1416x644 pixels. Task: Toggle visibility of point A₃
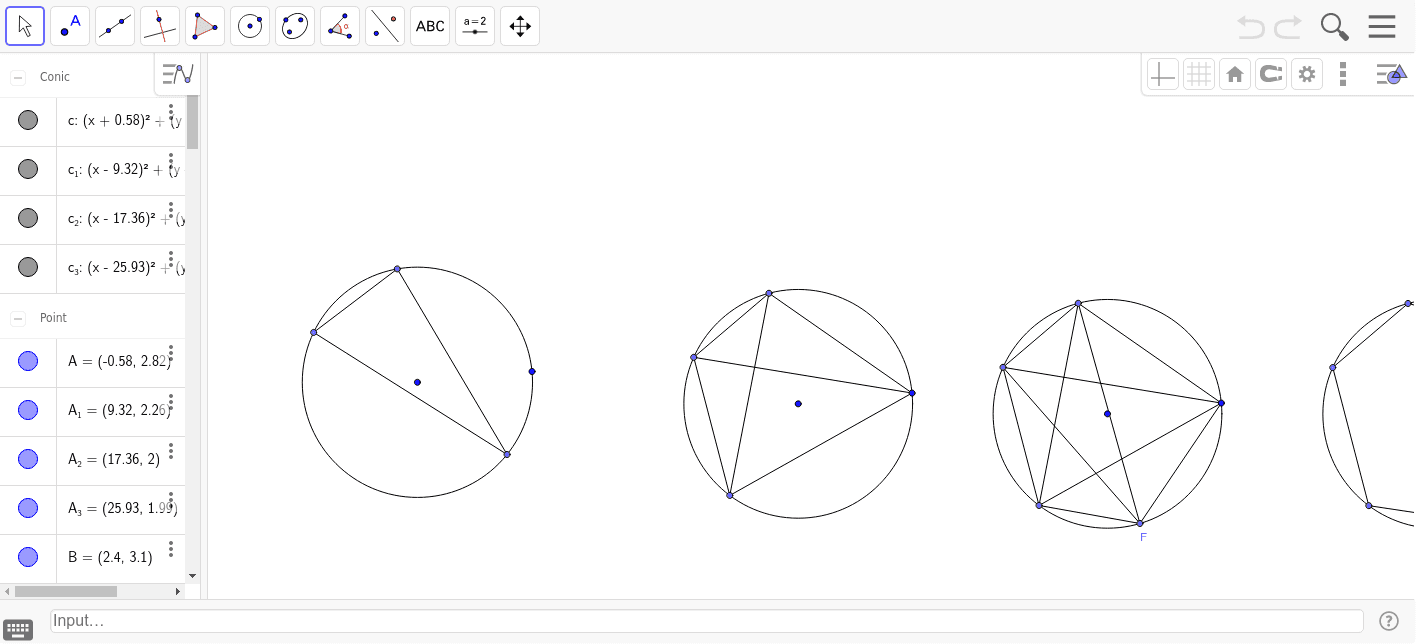[28, 508]
